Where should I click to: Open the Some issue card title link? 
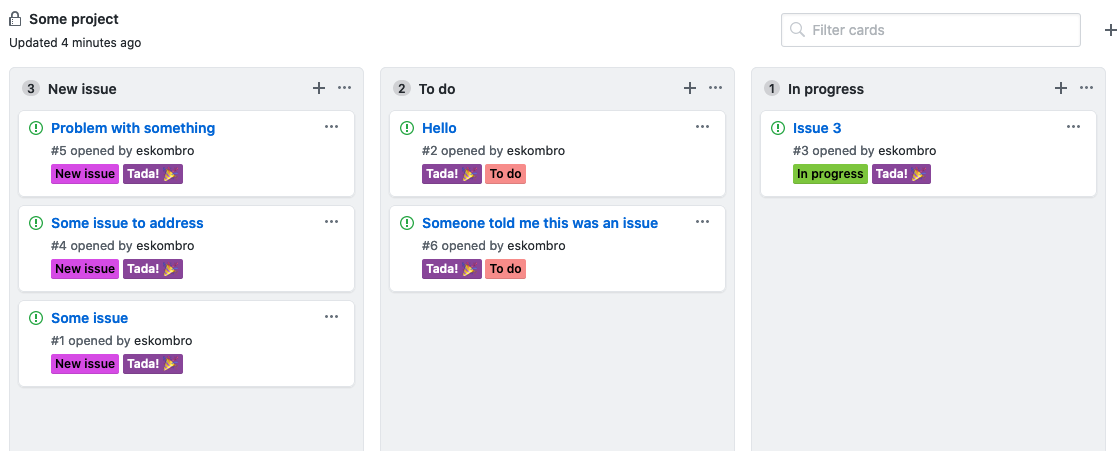pos(90,318)
